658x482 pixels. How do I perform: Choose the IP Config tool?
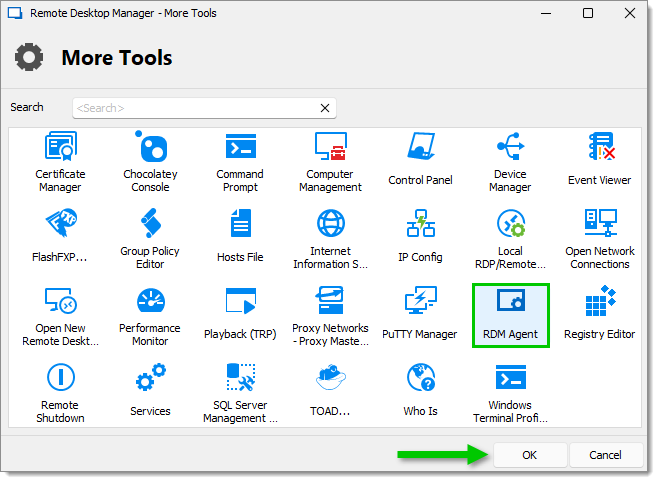[420, 238]
